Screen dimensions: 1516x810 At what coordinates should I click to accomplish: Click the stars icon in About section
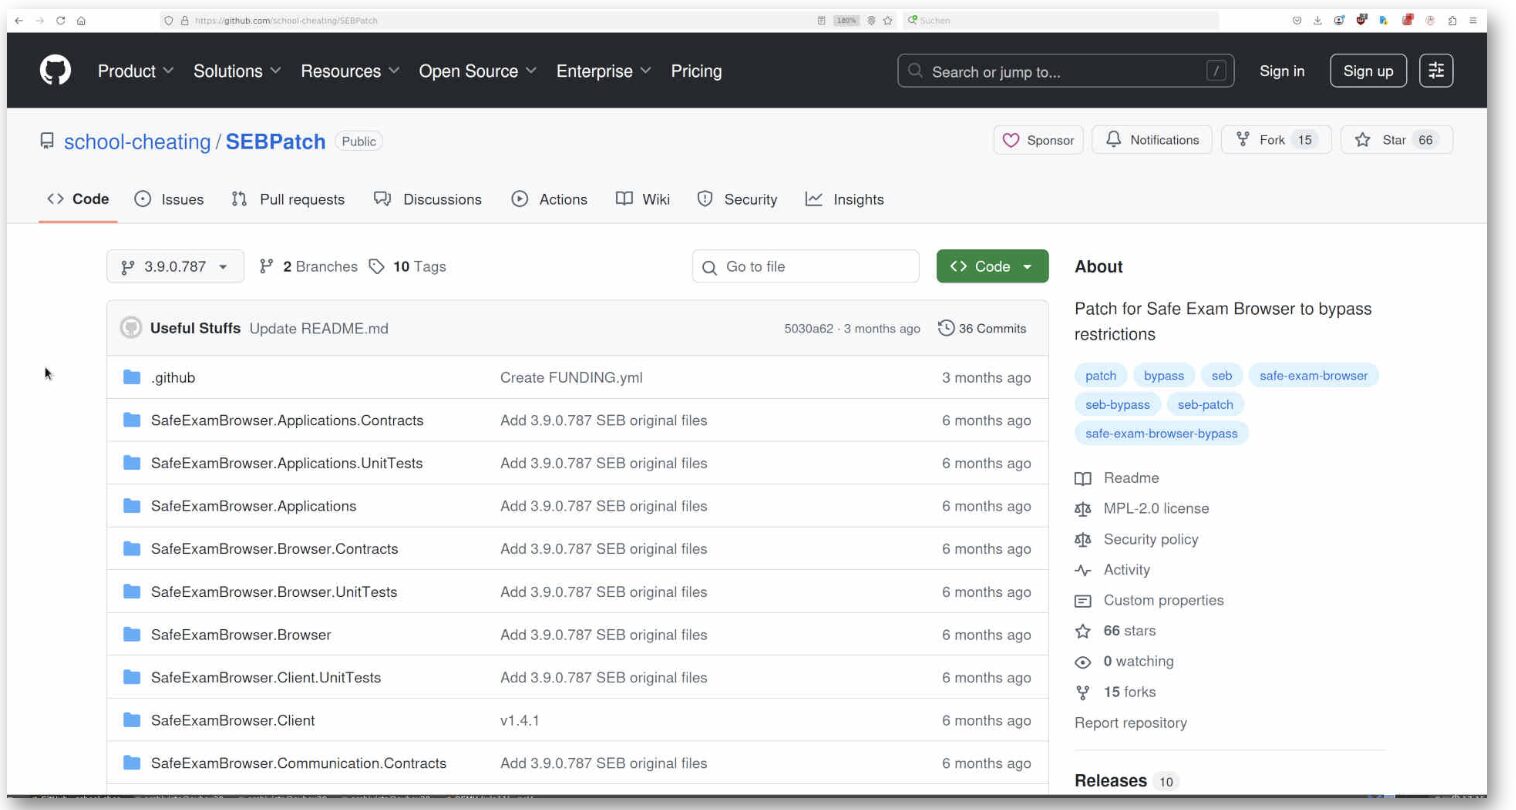(1082, 631)
